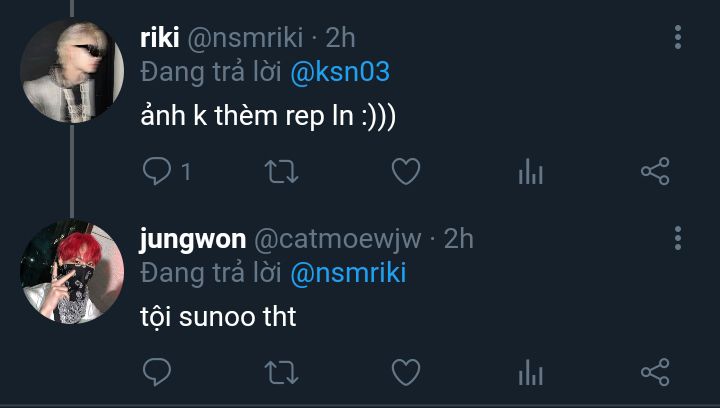View analytics for riki's tweet
This screenshot has width=720, height=408.
(530, 172)
